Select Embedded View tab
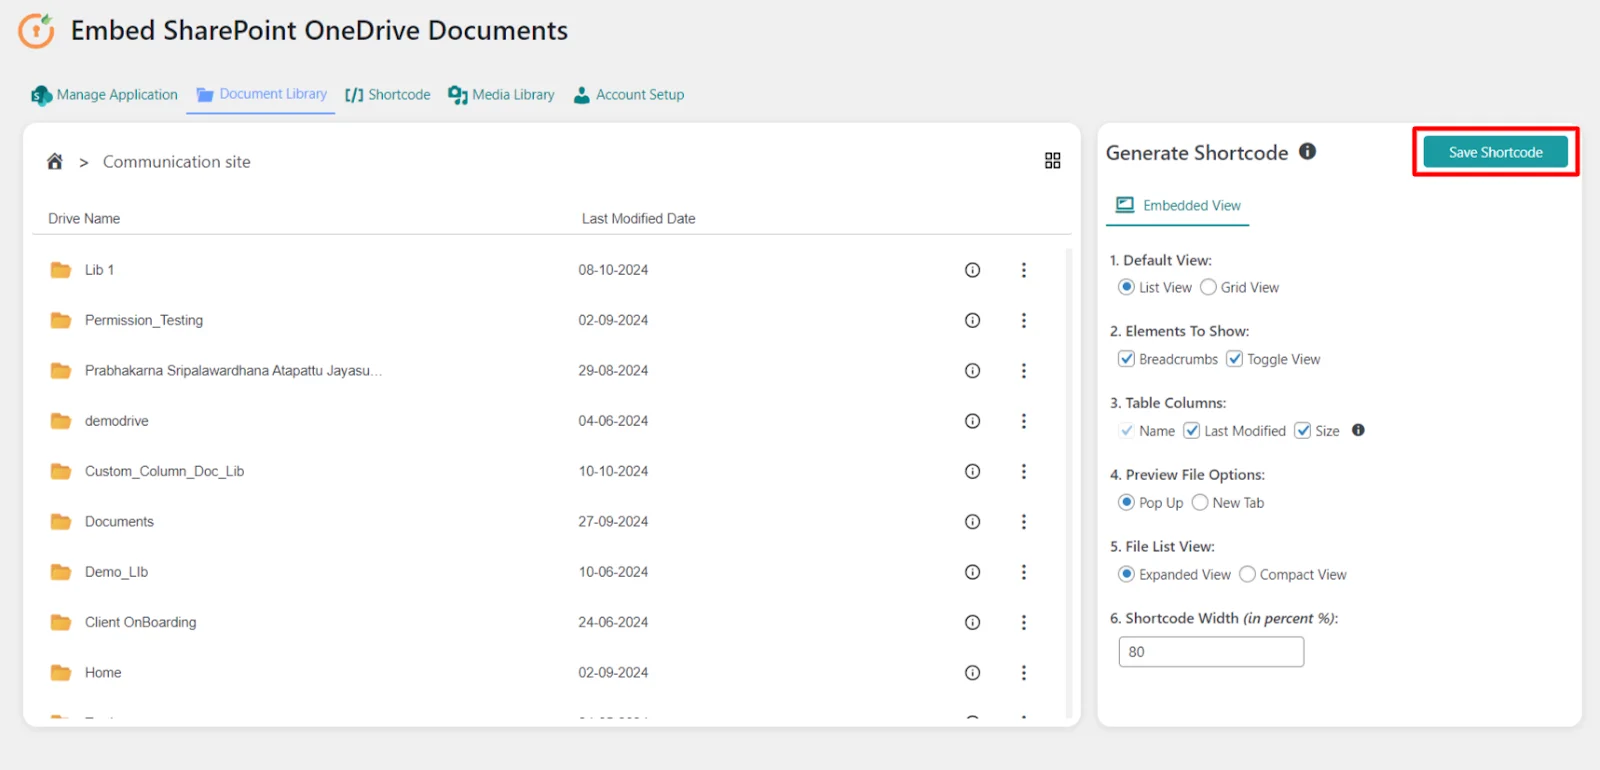This screenshot has width=1600, height=770. (1179, 205)
